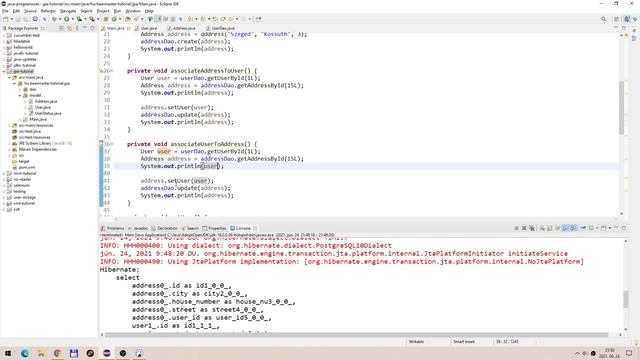Screen dimensions: 640x360
Task: Open the Package Explorer View Menu icon
Action: [77, 28]
